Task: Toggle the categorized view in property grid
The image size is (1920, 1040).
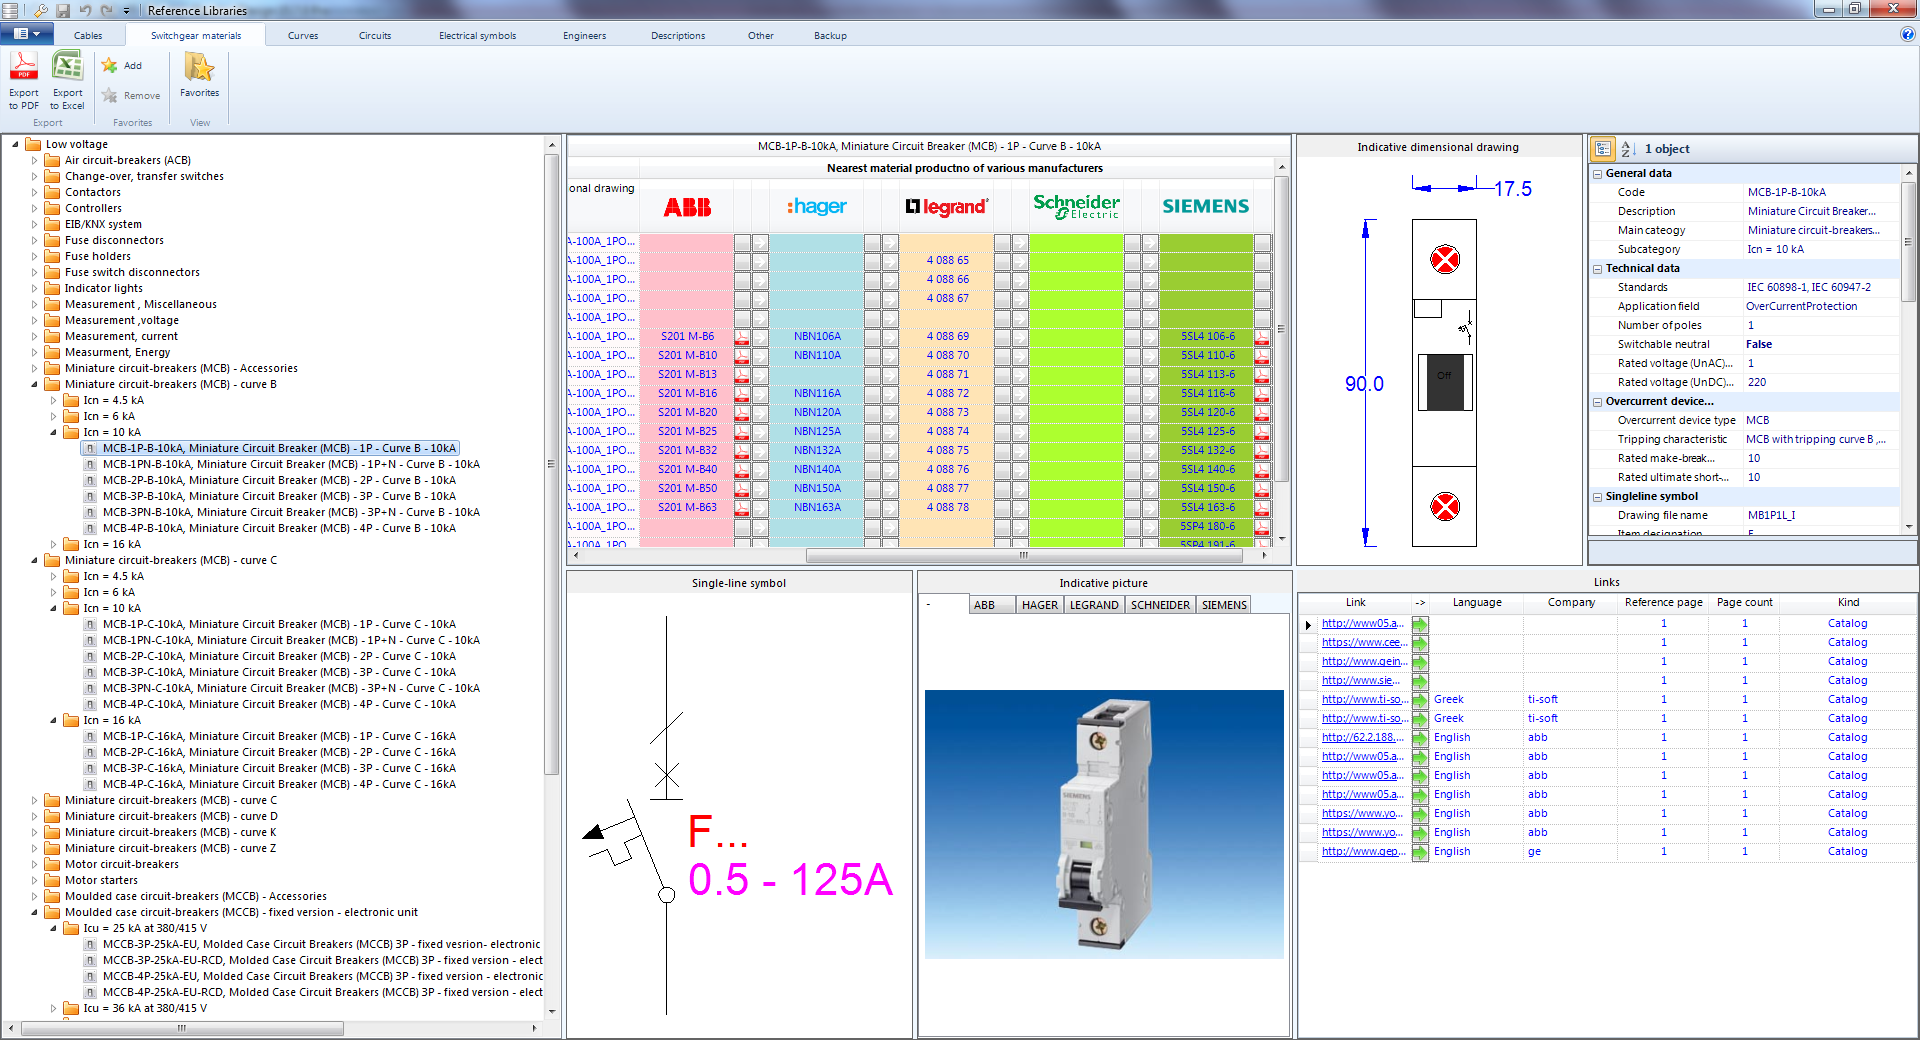Action: (x=1603, y=149)
